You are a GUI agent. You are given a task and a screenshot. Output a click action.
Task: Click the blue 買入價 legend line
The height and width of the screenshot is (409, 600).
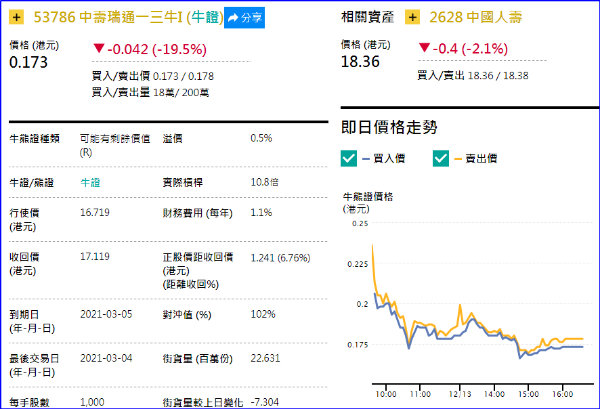[366, 158]
